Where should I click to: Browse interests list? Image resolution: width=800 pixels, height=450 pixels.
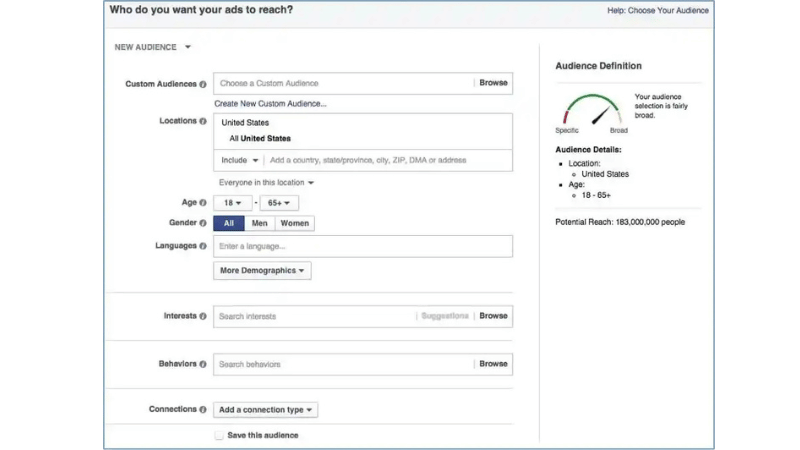[x=493, y=316]
